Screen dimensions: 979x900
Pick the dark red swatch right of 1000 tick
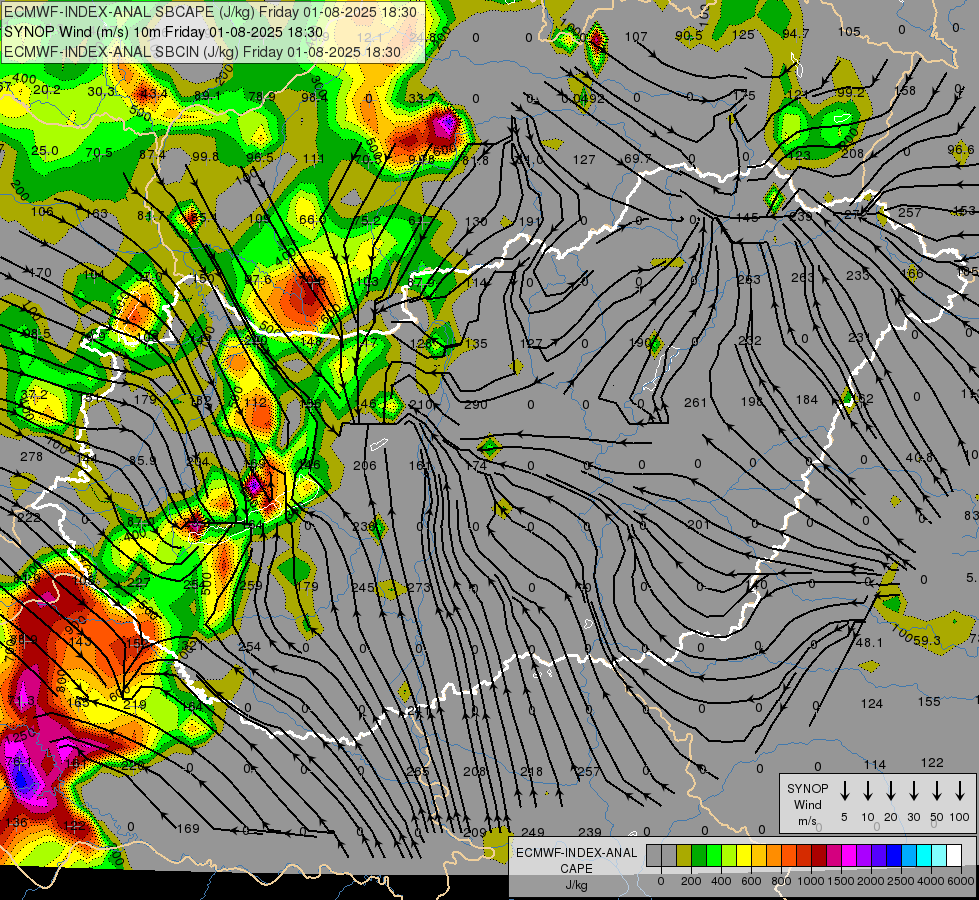tap(819, 855)
